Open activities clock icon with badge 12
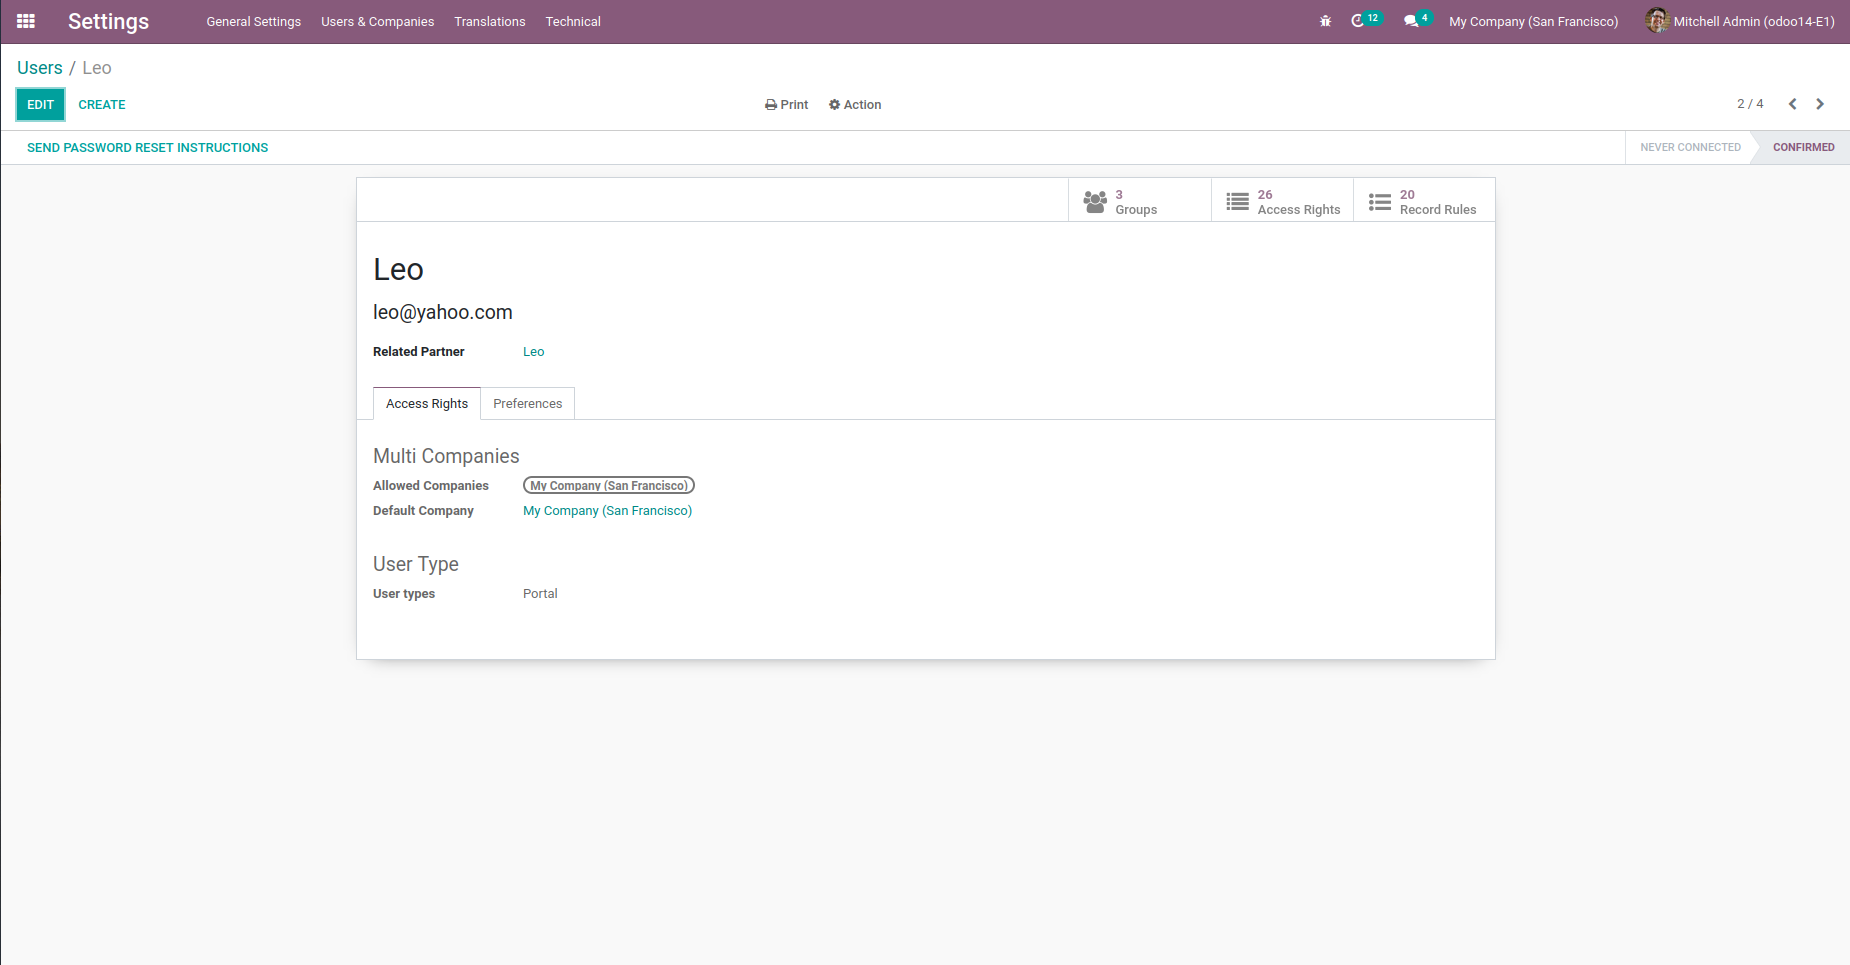Image resolution: width=1850 pixels, height=965 pixels. pyautogui.click(x=1365, y=20)
